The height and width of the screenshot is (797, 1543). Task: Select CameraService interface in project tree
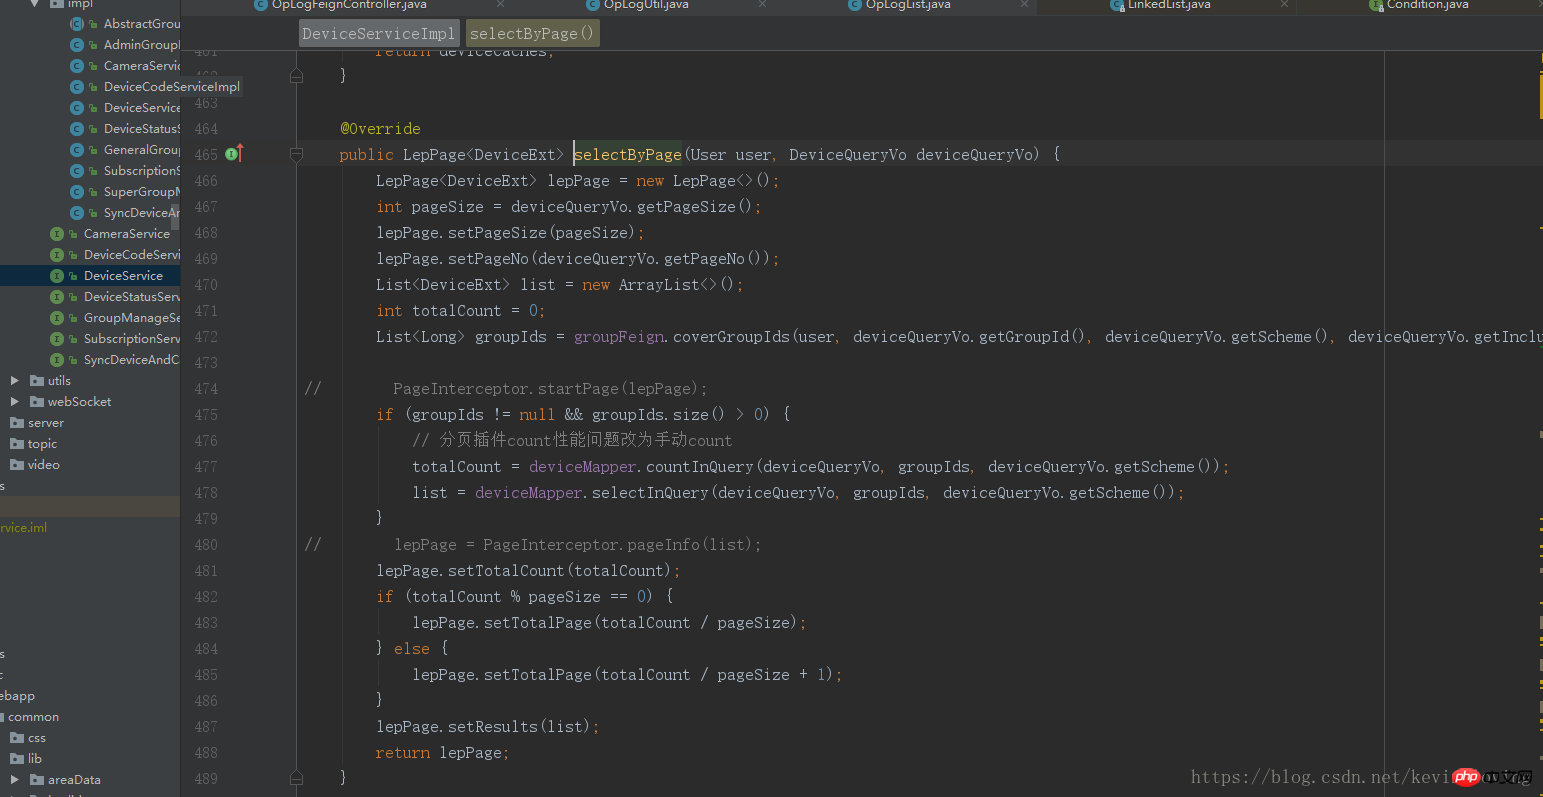127,233
